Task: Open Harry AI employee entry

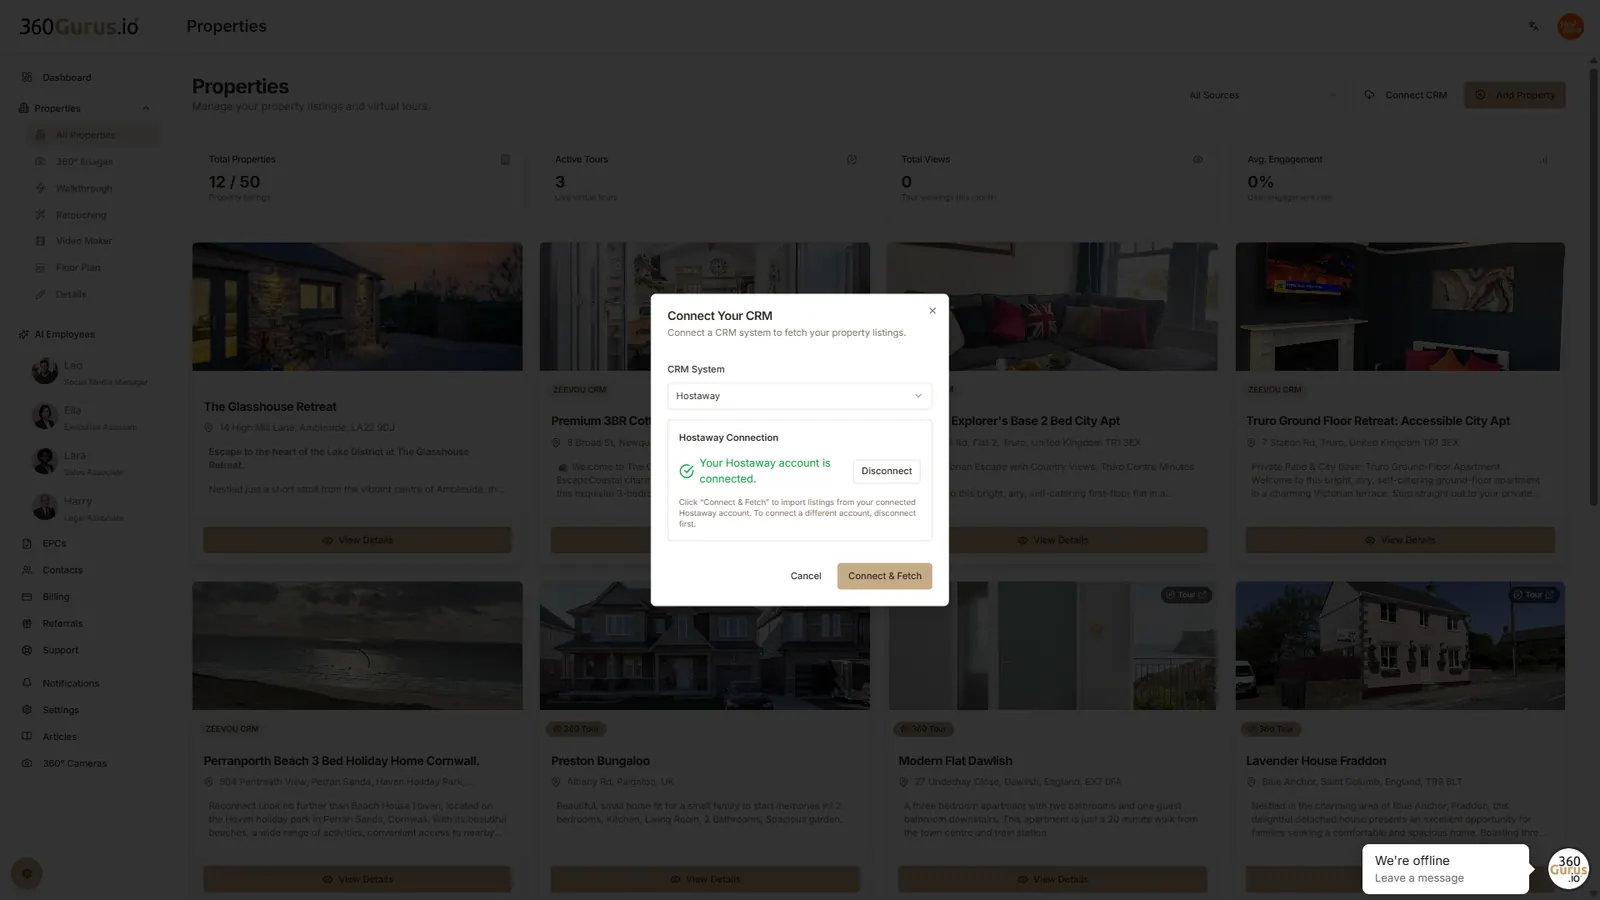Action: (90, 507)
